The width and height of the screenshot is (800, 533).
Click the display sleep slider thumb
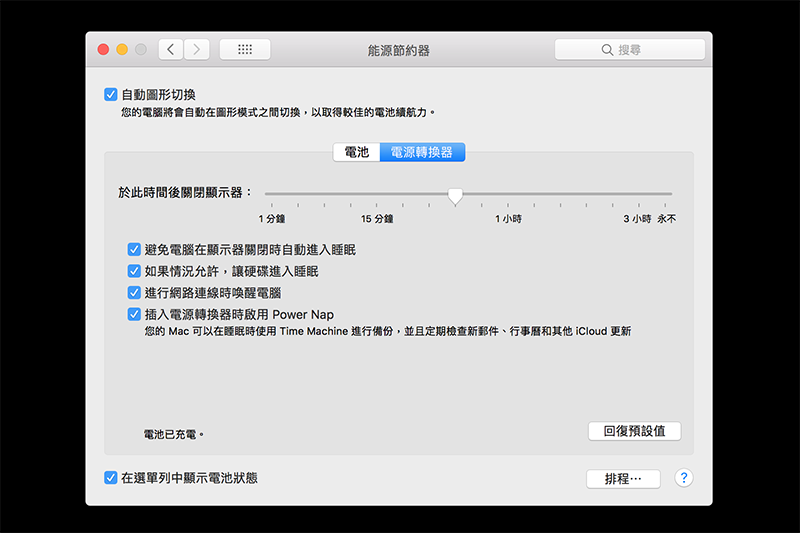tap(455, 195)
